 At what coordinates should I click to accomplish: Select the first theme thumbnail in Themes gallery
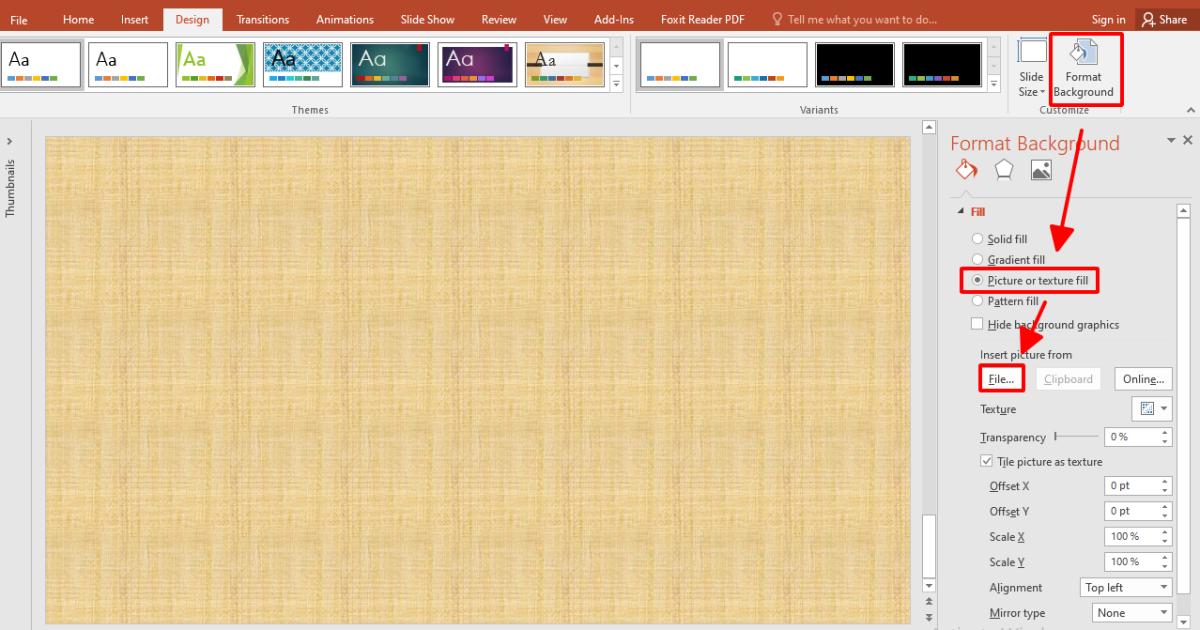click(x=41, y=64)
